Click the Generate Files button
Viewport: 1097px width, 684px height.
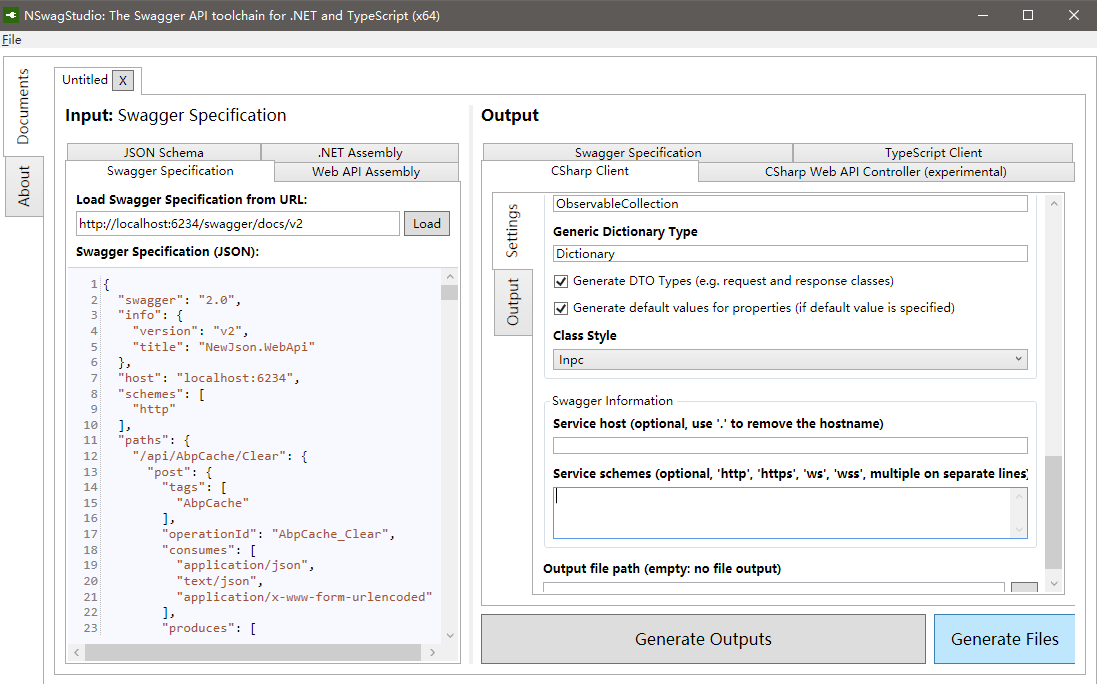pyautogui.click(x=1004, y=638)
